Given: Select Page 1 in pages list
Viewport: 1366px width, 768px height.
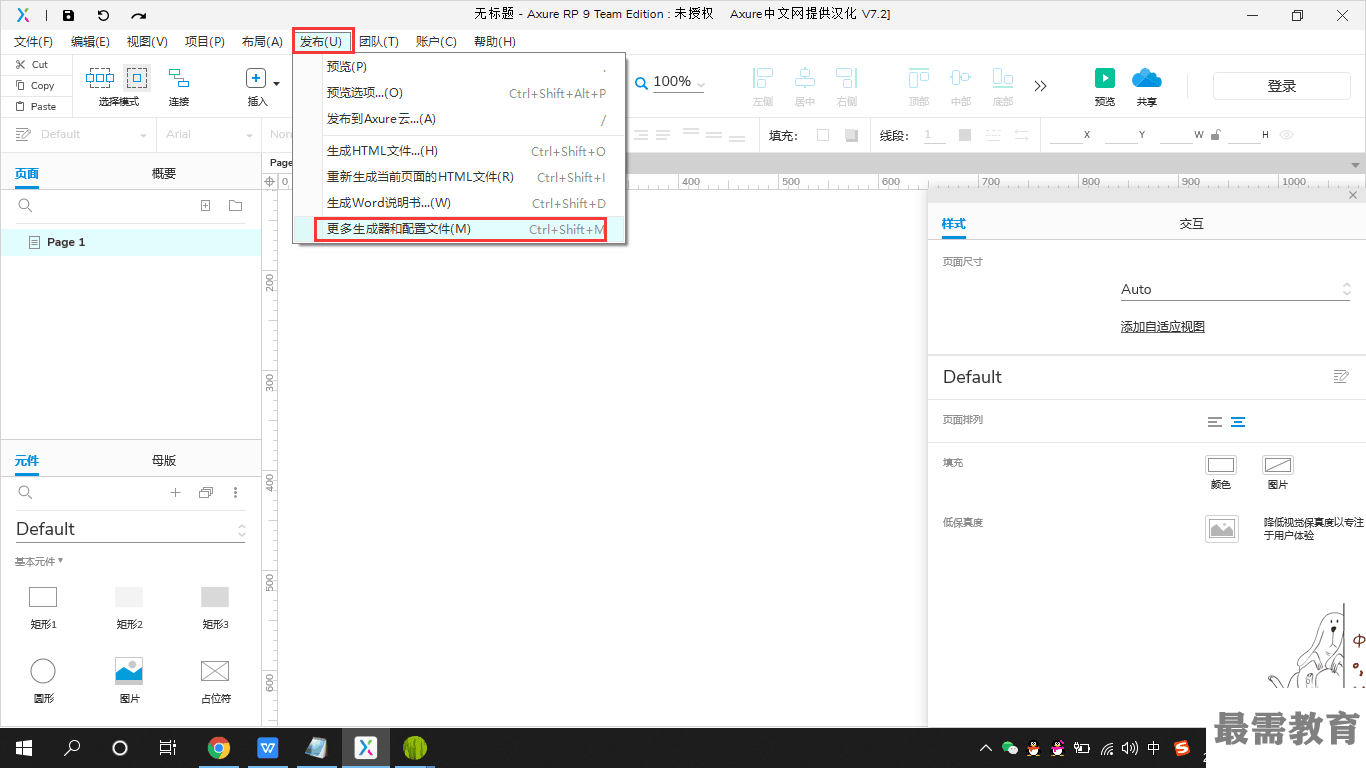Looking at the screenshot, I should tap(131, 242).
